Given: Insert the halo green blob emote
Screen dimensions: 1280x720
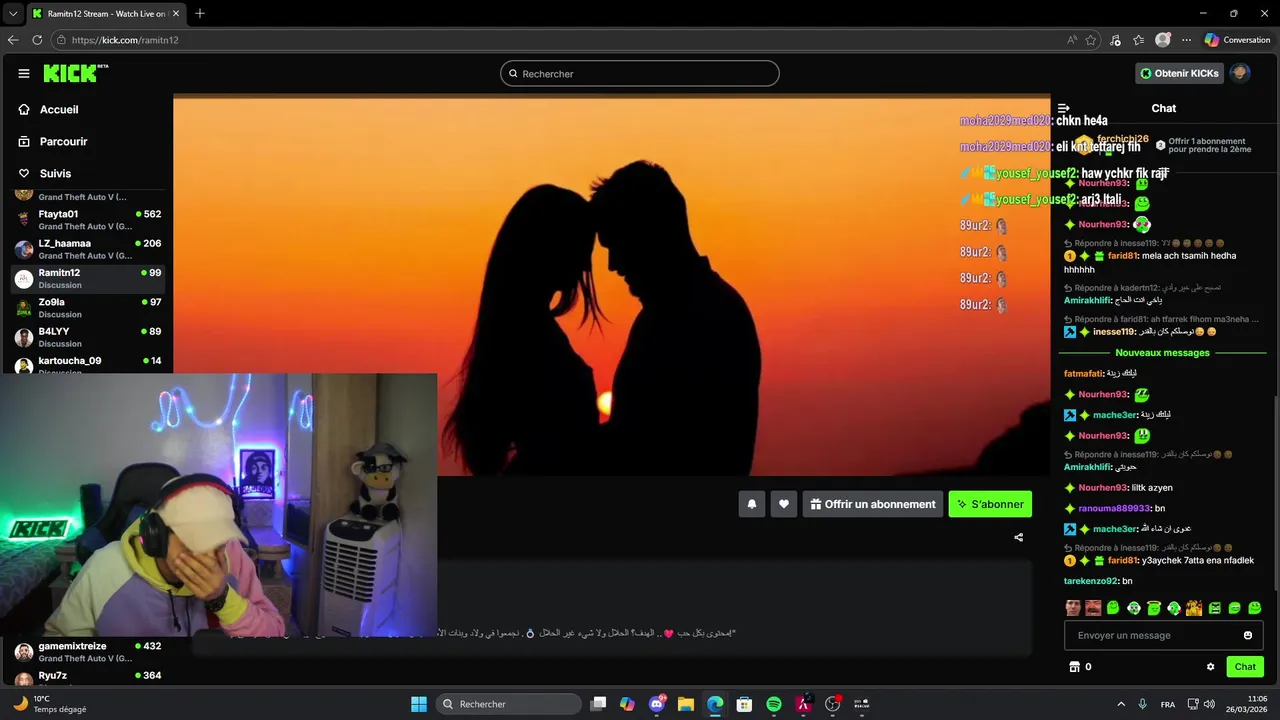Looking at the screenshot, I should pos(1154,608).
